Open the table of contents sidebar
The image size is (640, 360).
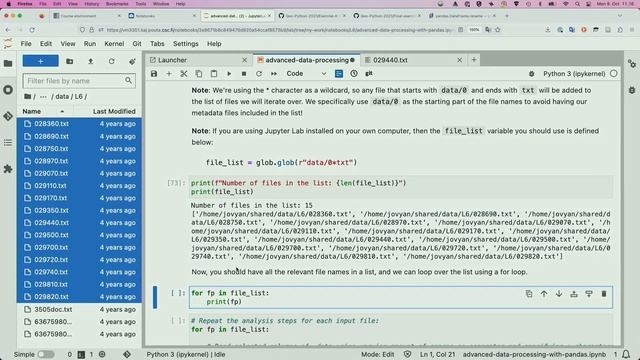tap(8, 142)
